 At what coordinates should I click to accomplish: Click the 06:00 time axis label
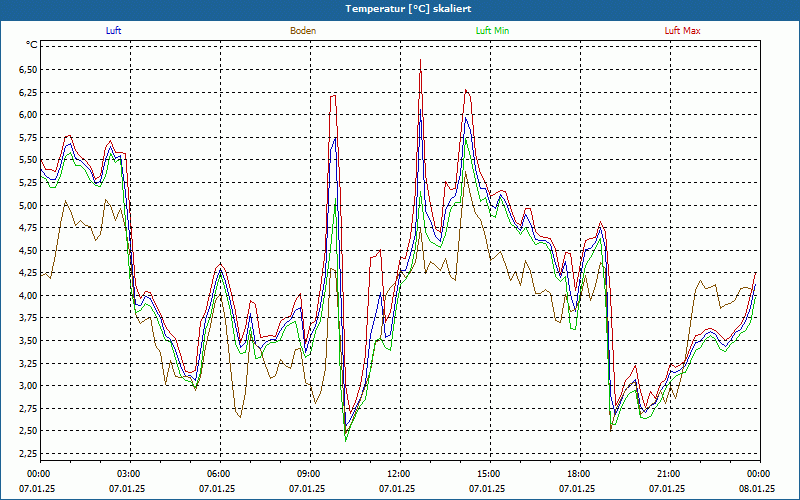[x=220, y=474]
